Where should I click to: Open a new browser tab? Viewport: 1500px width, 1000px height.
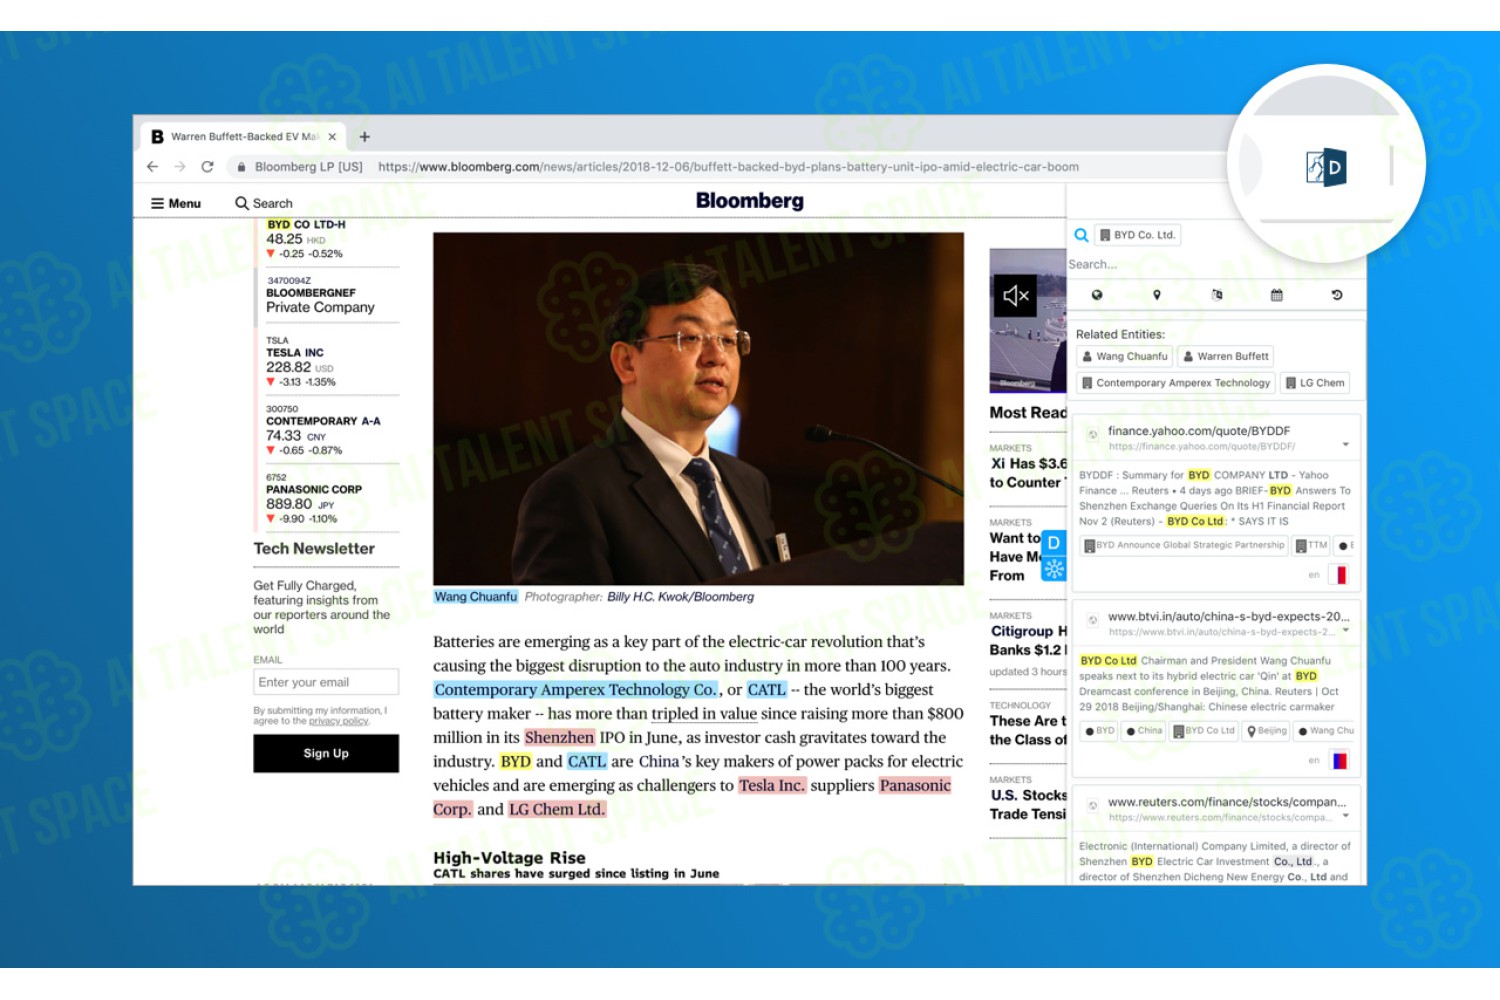pos(365,137)
